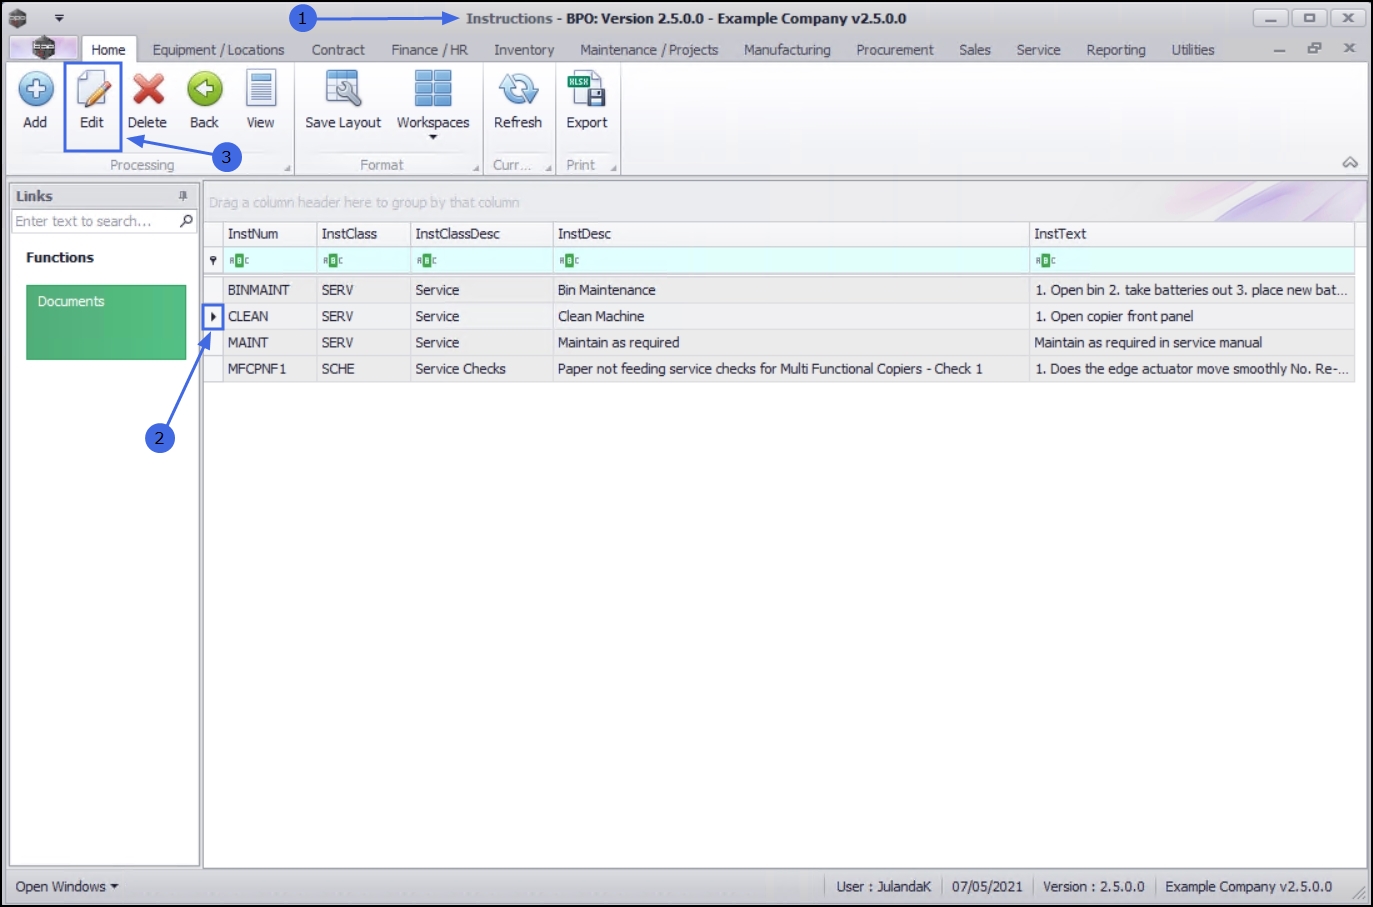1373x907 pixels.
Task: Sort by the InstDesc column header
Action: [791, 234]
